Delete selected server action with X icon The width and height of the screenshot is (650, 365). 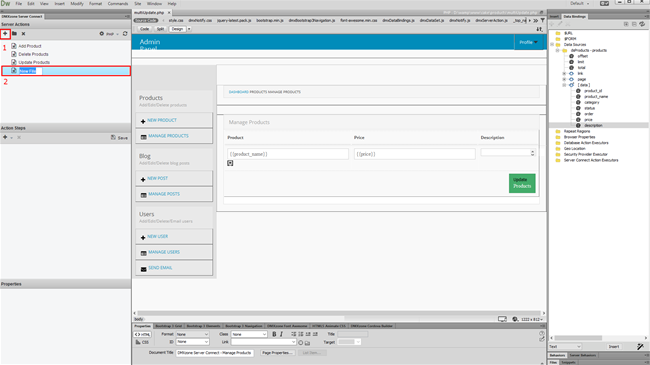coord(23,34)
